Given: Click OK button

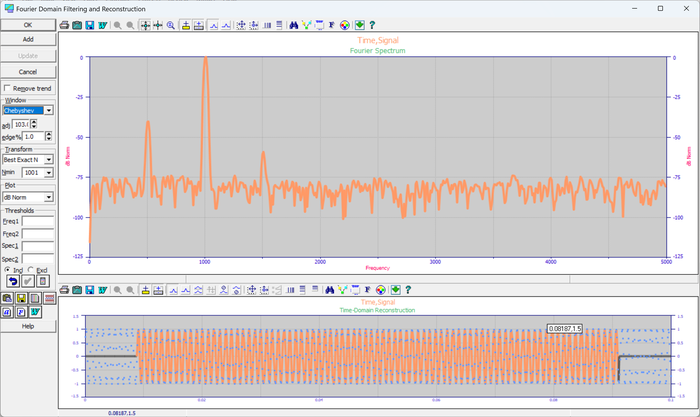Looking at the screenshot, I should 28,25.
